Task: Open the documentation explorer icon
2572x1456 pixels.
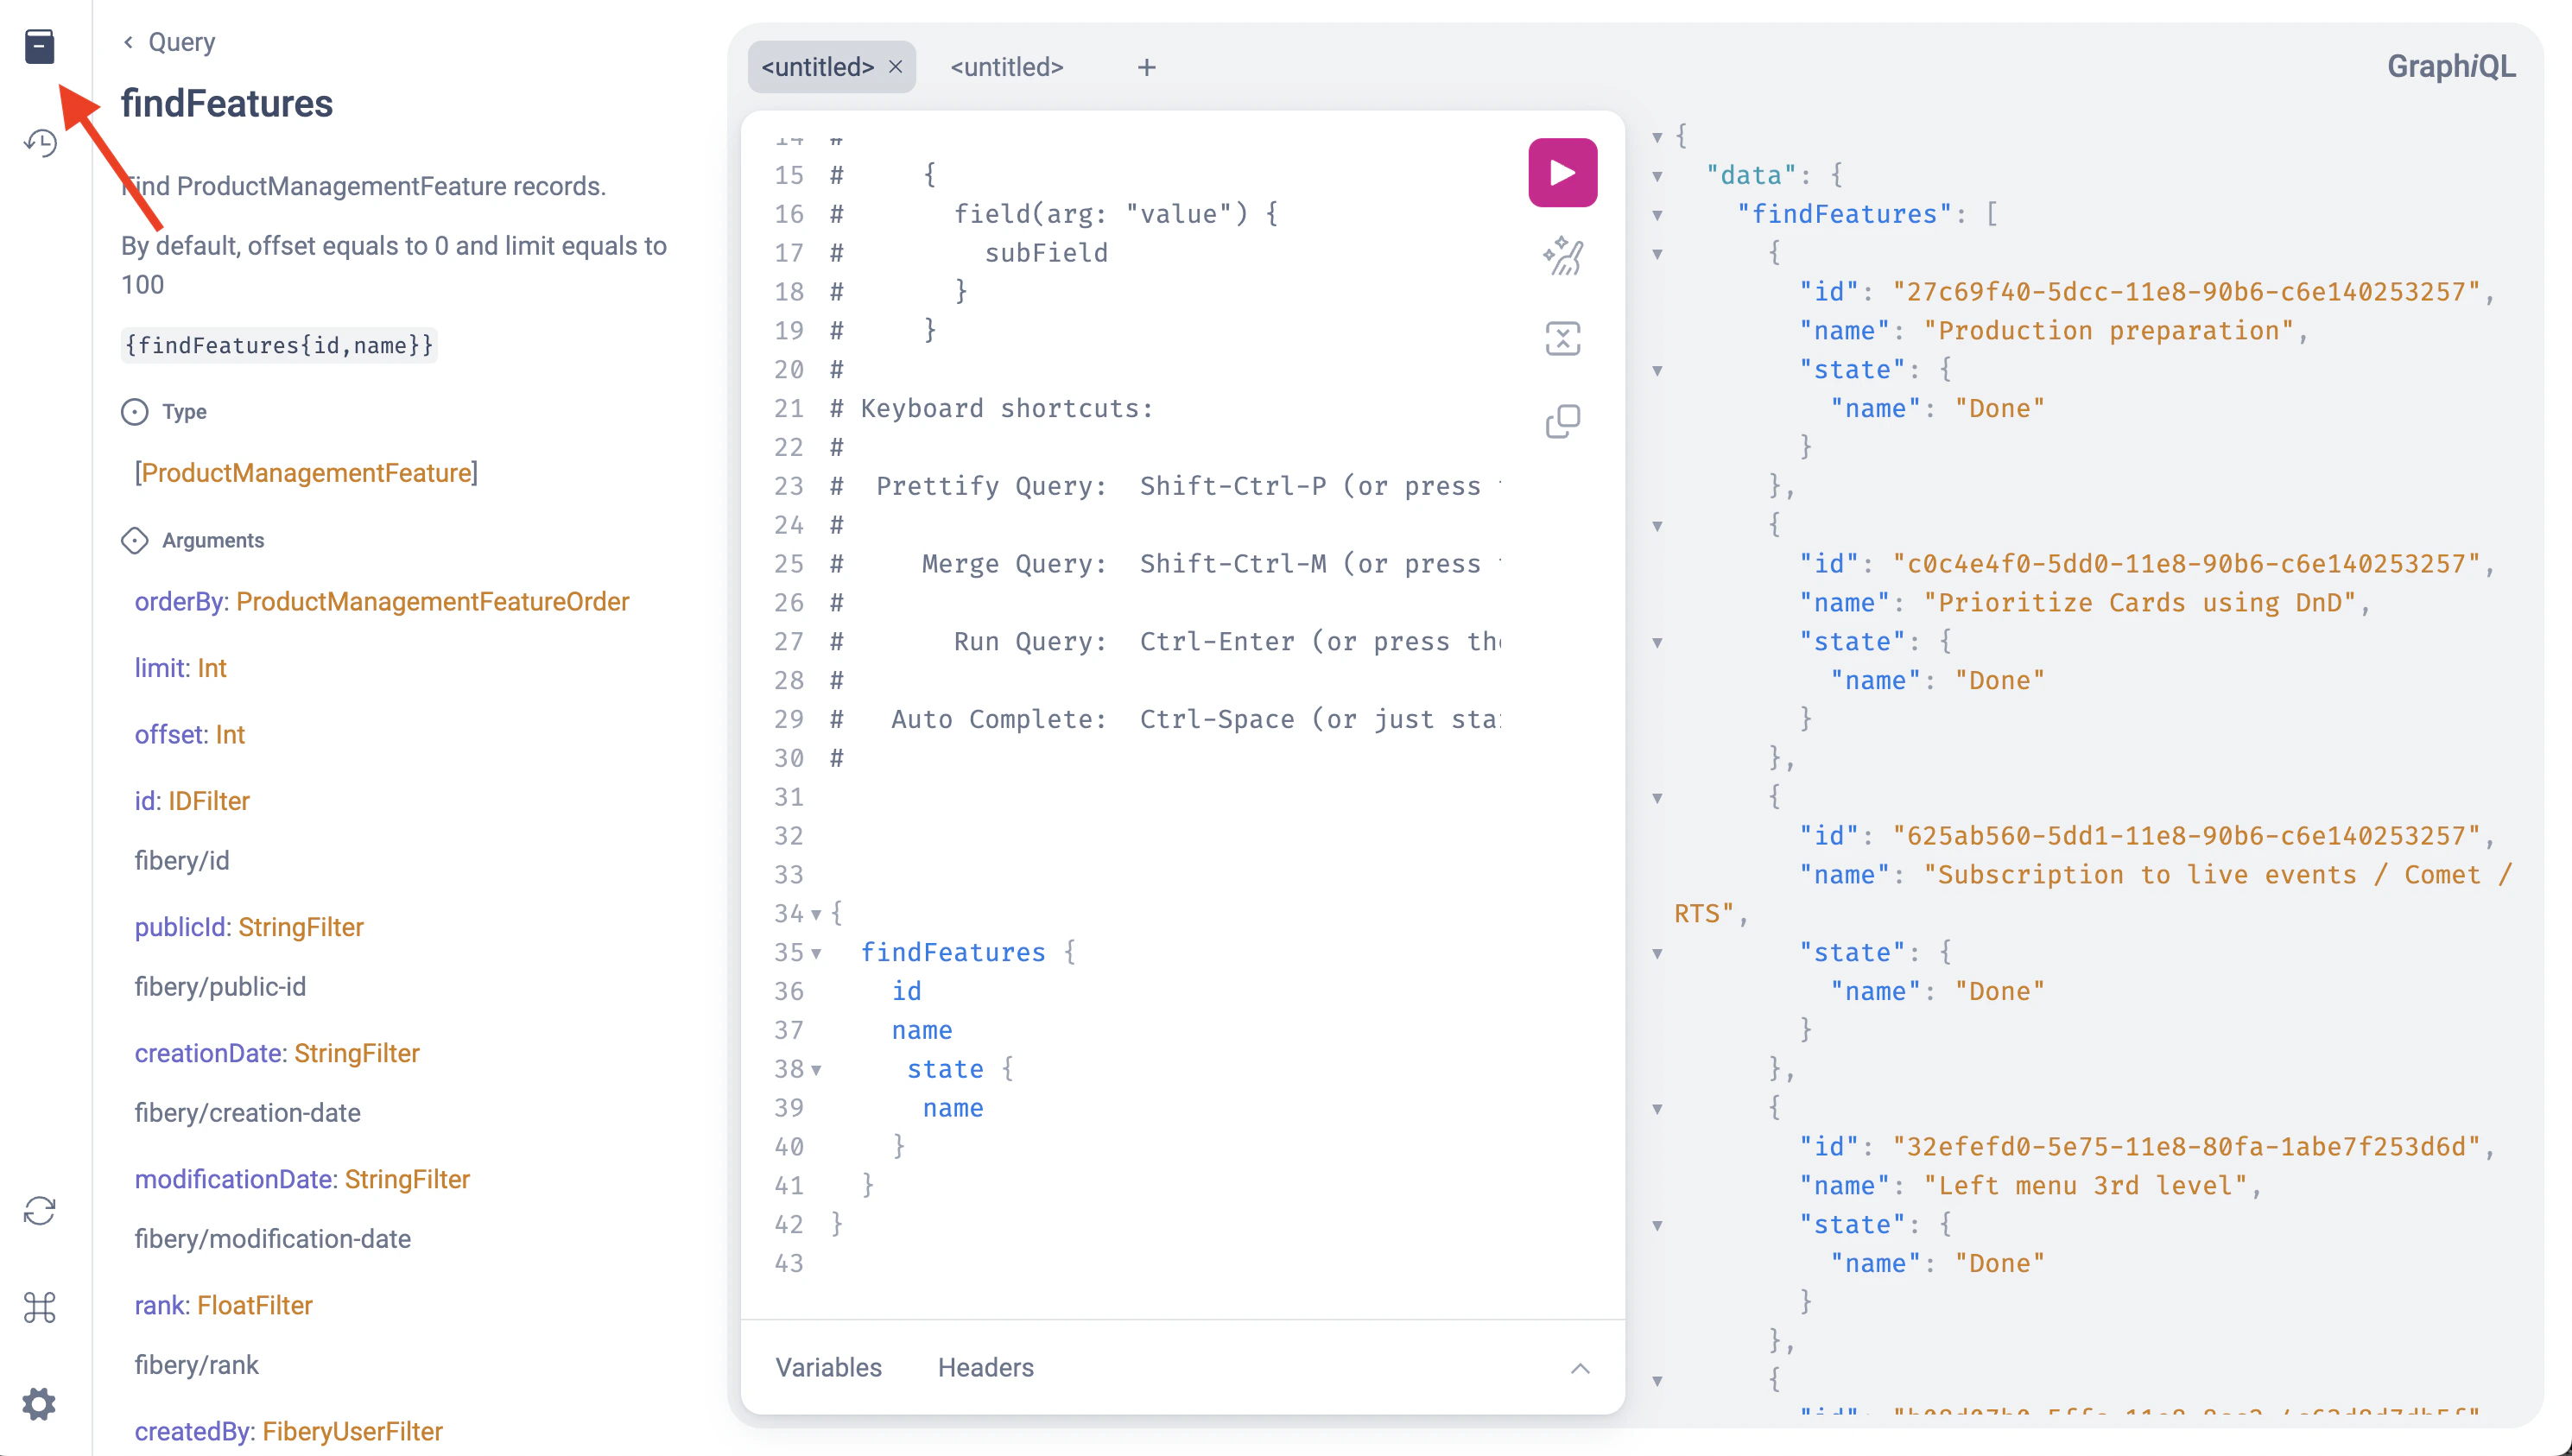Action: tap(40, 46)
